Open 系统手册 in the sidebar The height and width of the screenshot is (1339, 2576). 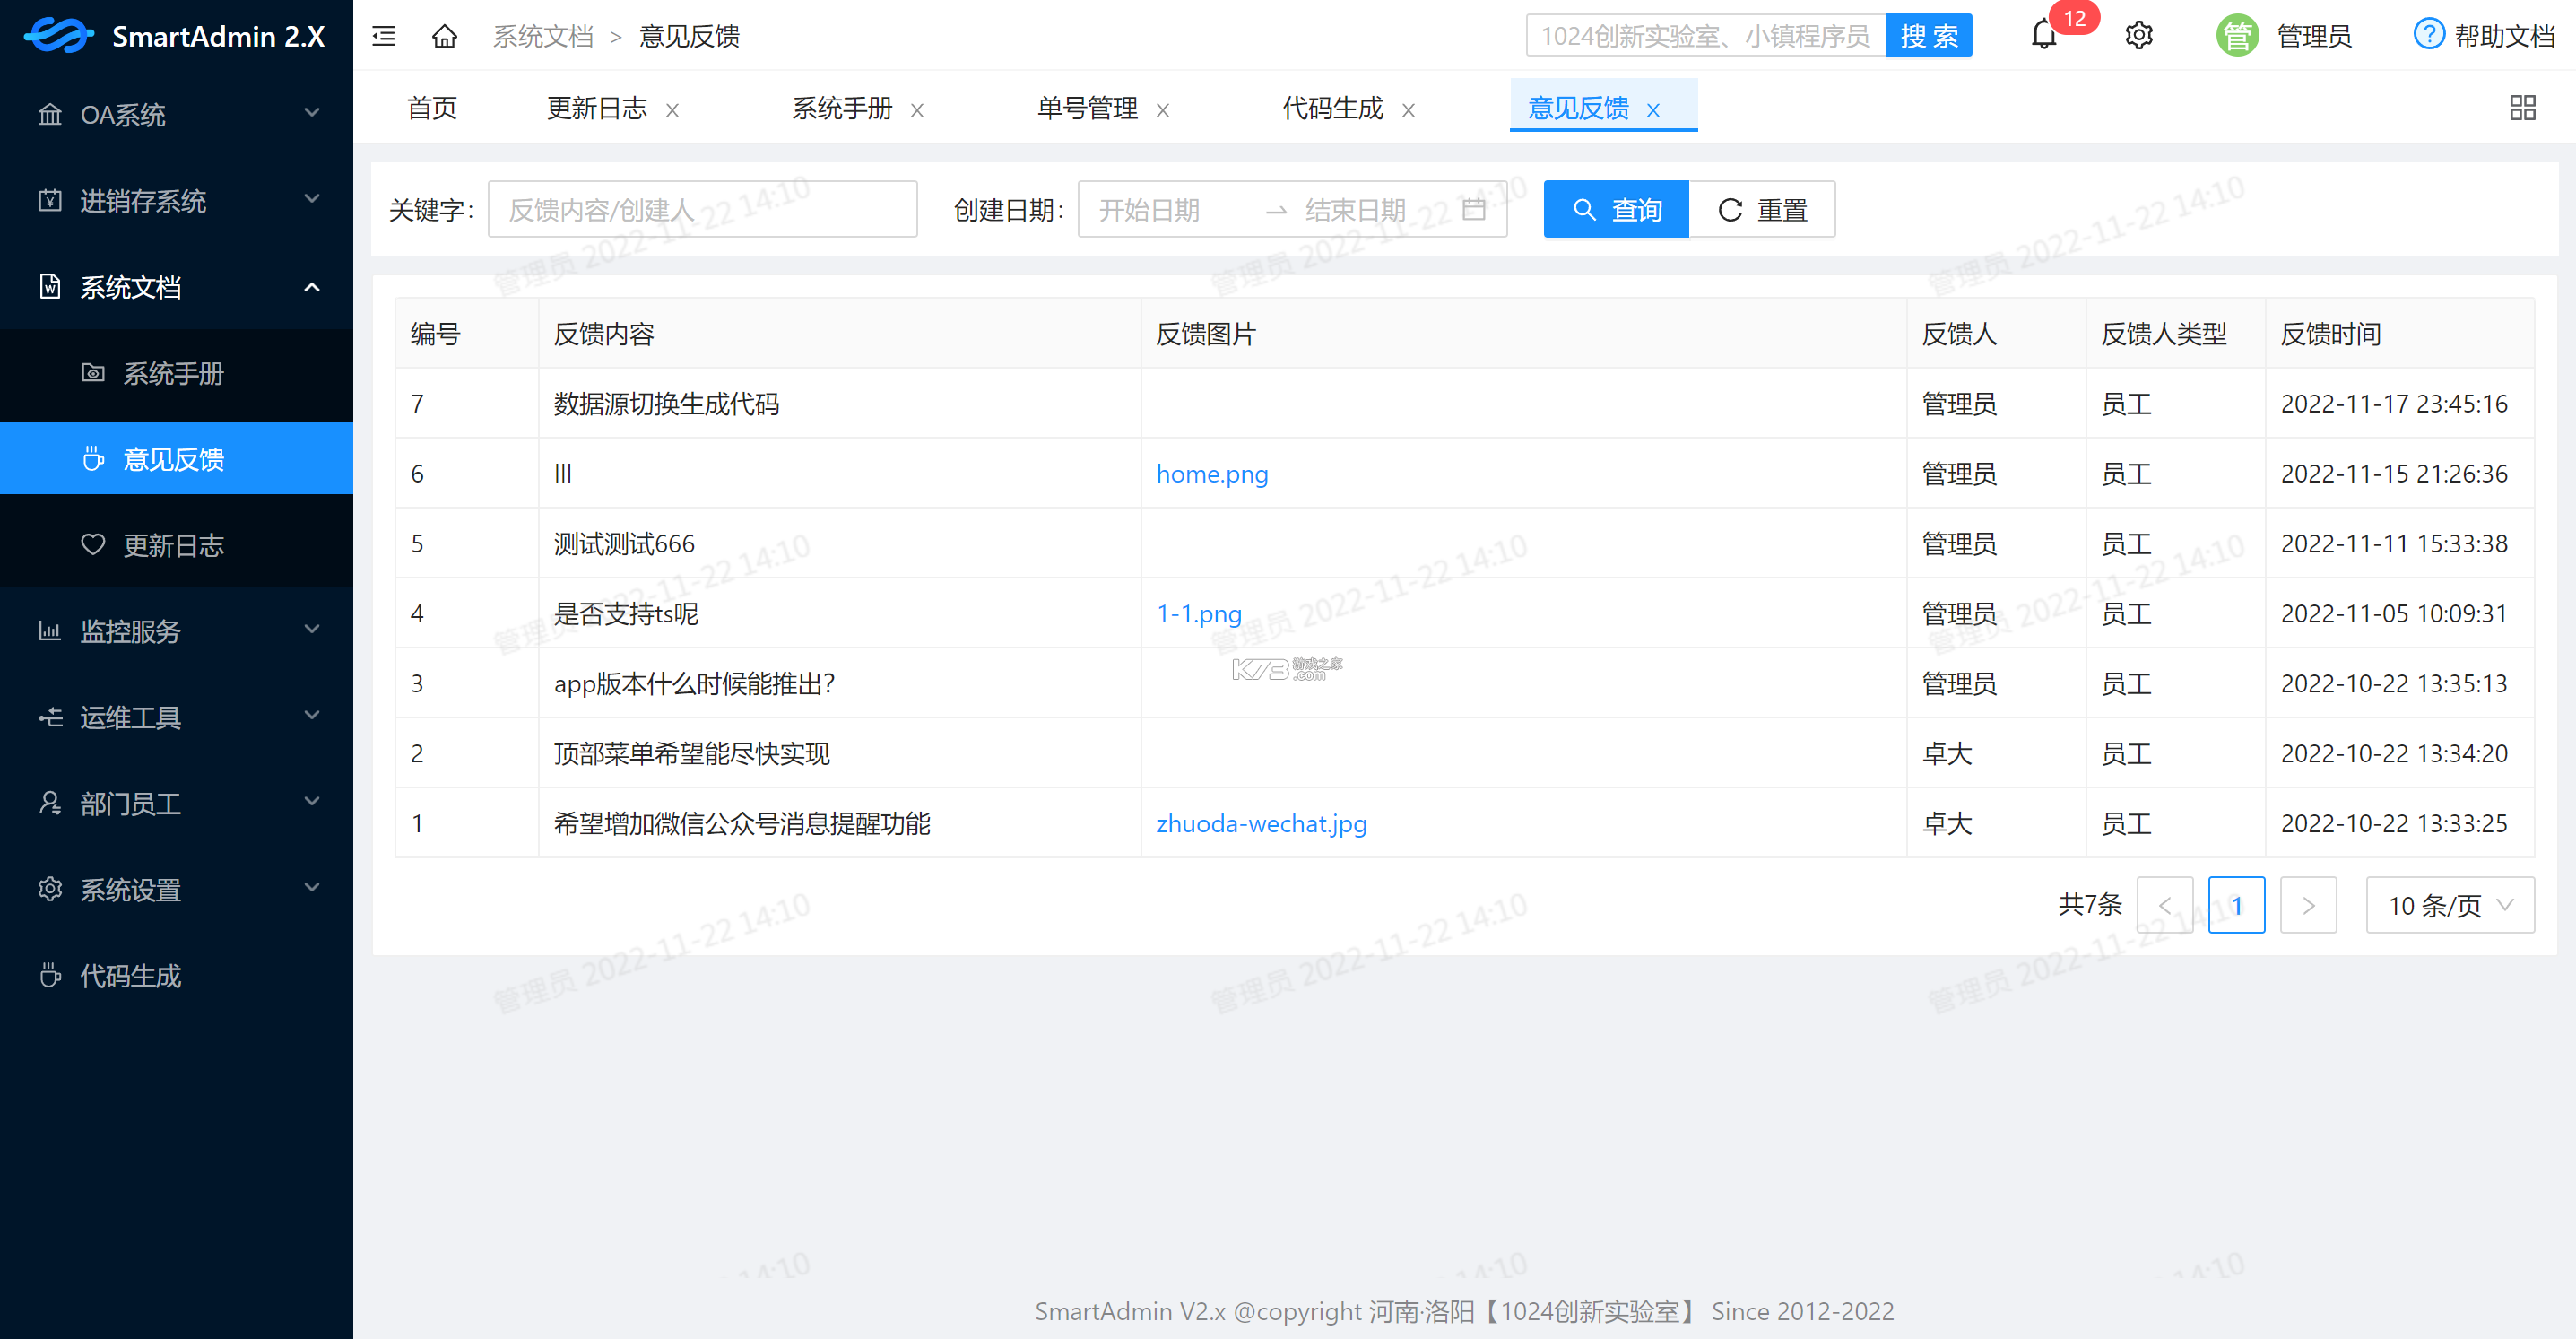pyautogui.click(x=176, y=373)
